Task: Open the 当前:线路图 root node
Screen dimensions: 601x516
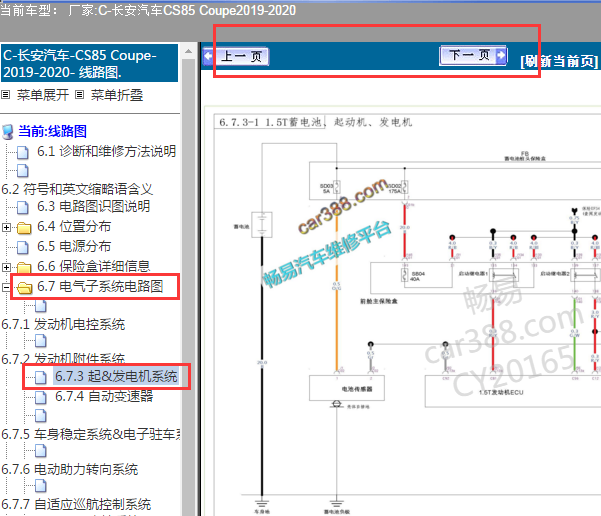Action: pyautogui.click(x=53, y=131)
